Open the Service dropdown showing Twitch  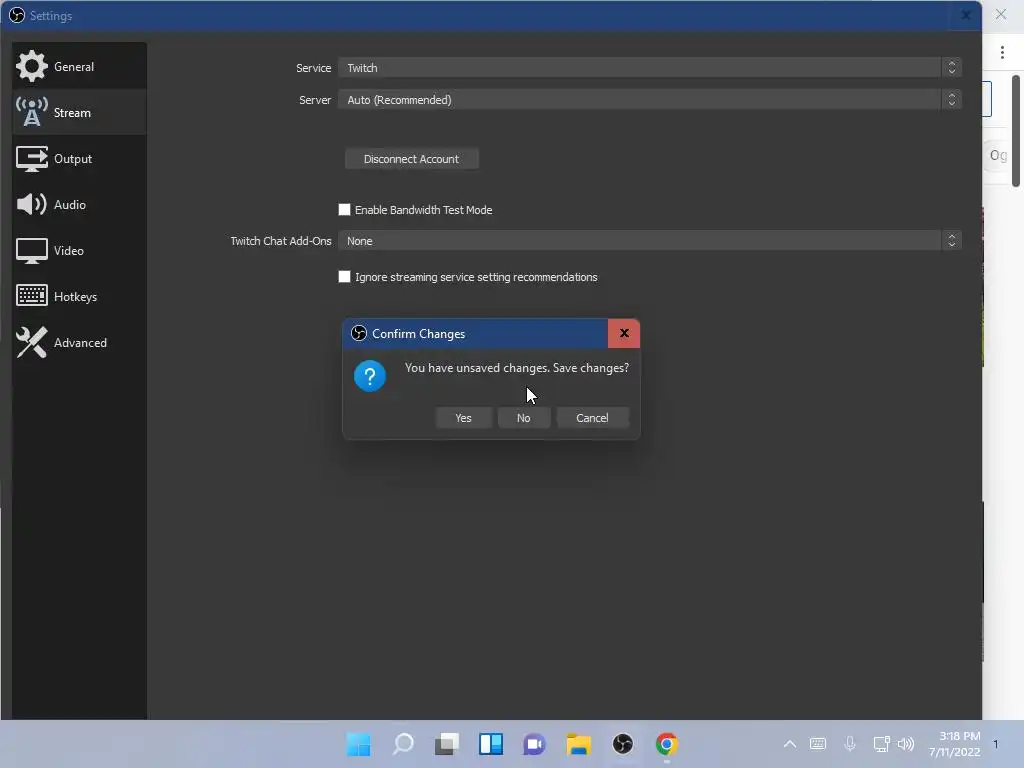(x=650, y=67)
